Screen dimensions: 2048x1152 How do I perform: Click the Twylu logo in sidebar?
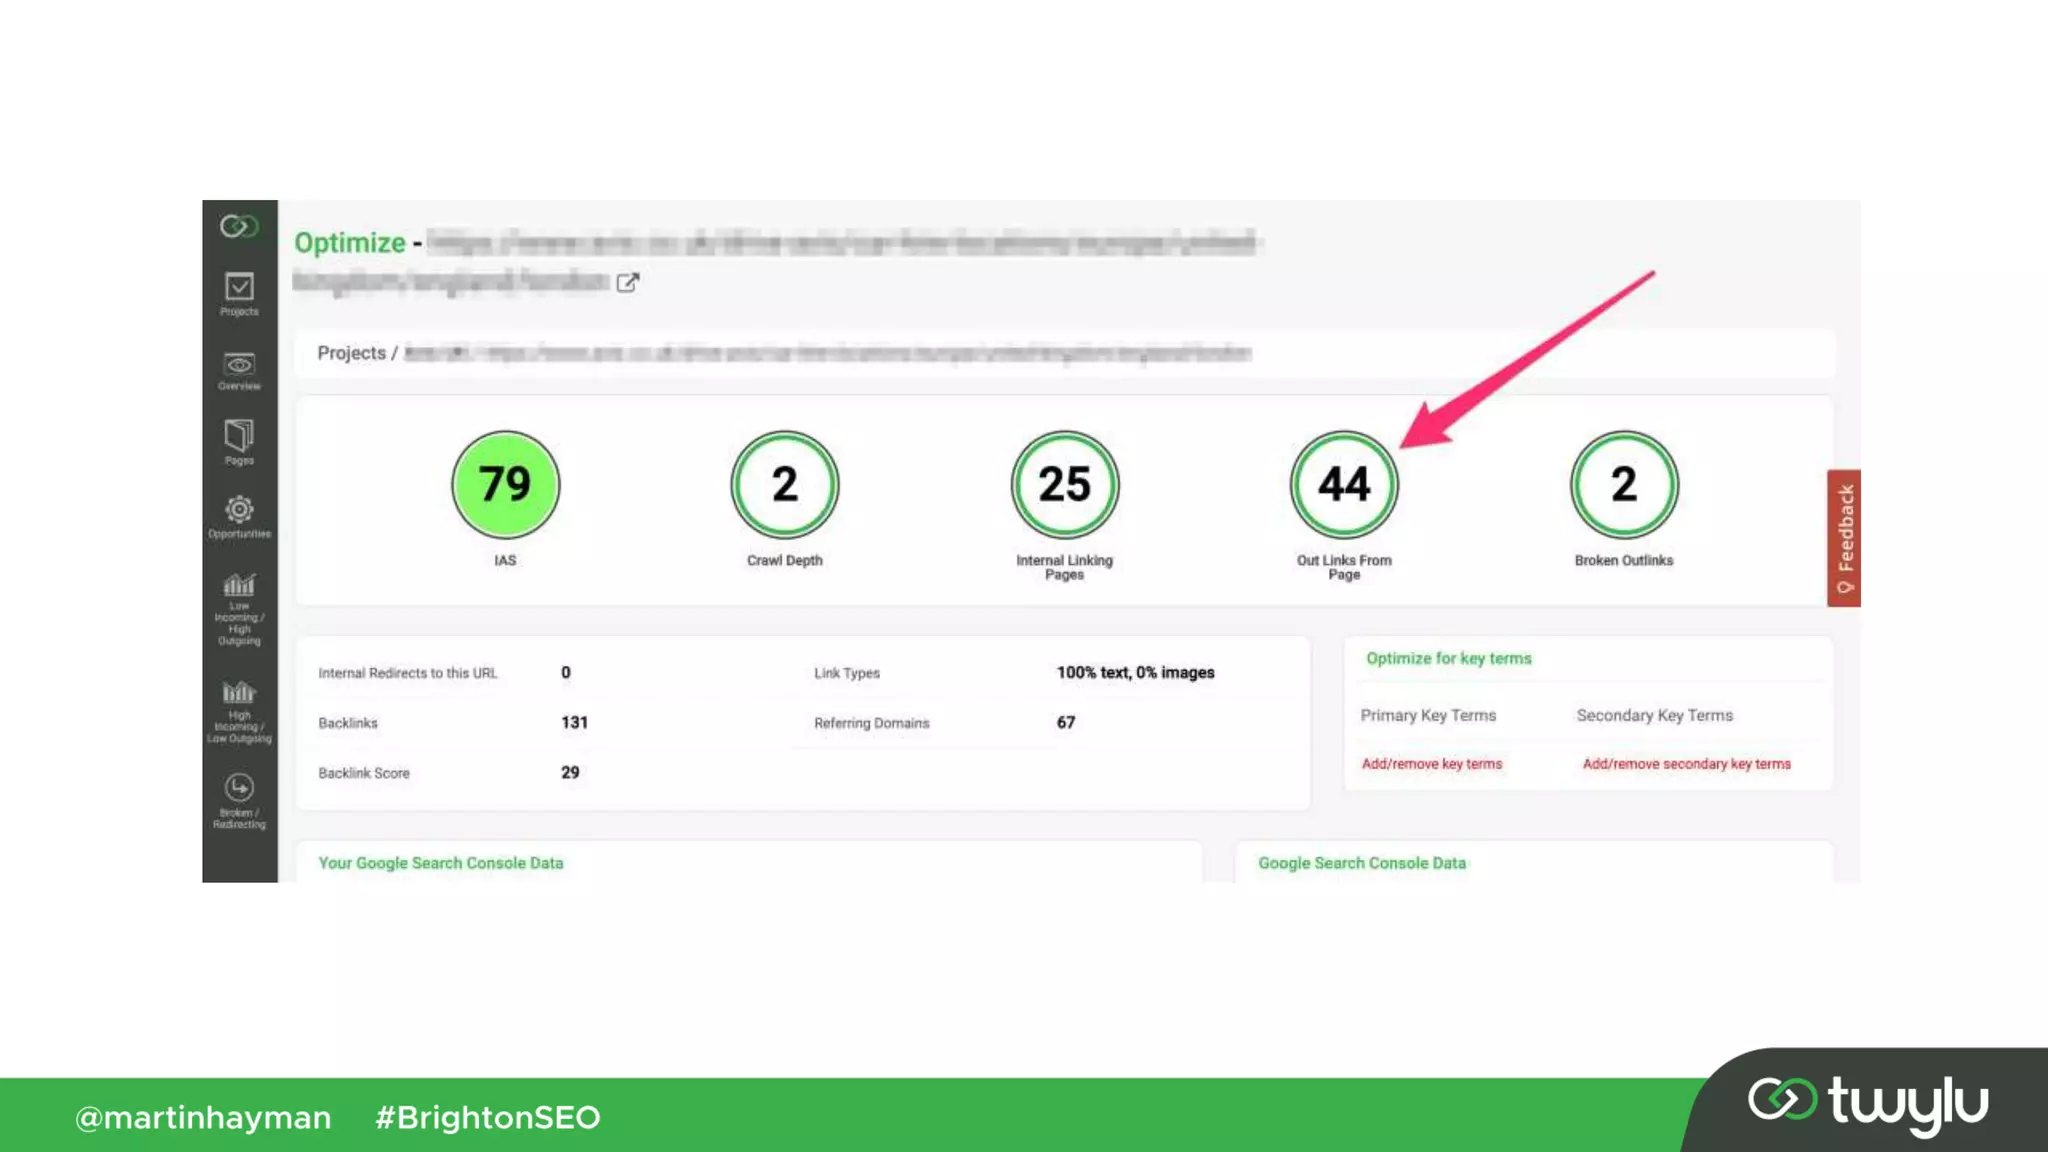pyautogui.click(x=239, y=227)
